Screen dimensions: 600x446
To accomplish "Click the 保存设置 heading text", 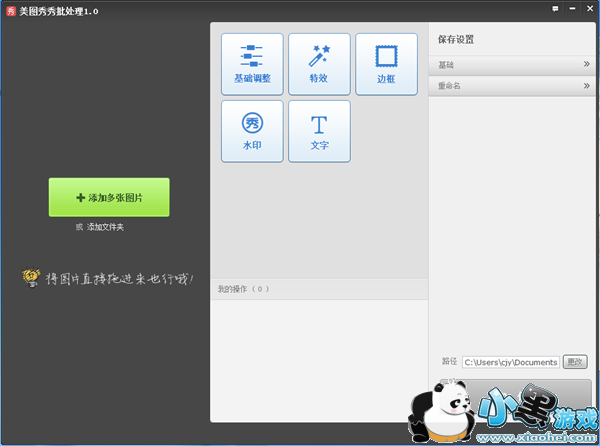I will pyautogui.click(x=456, y=39).
